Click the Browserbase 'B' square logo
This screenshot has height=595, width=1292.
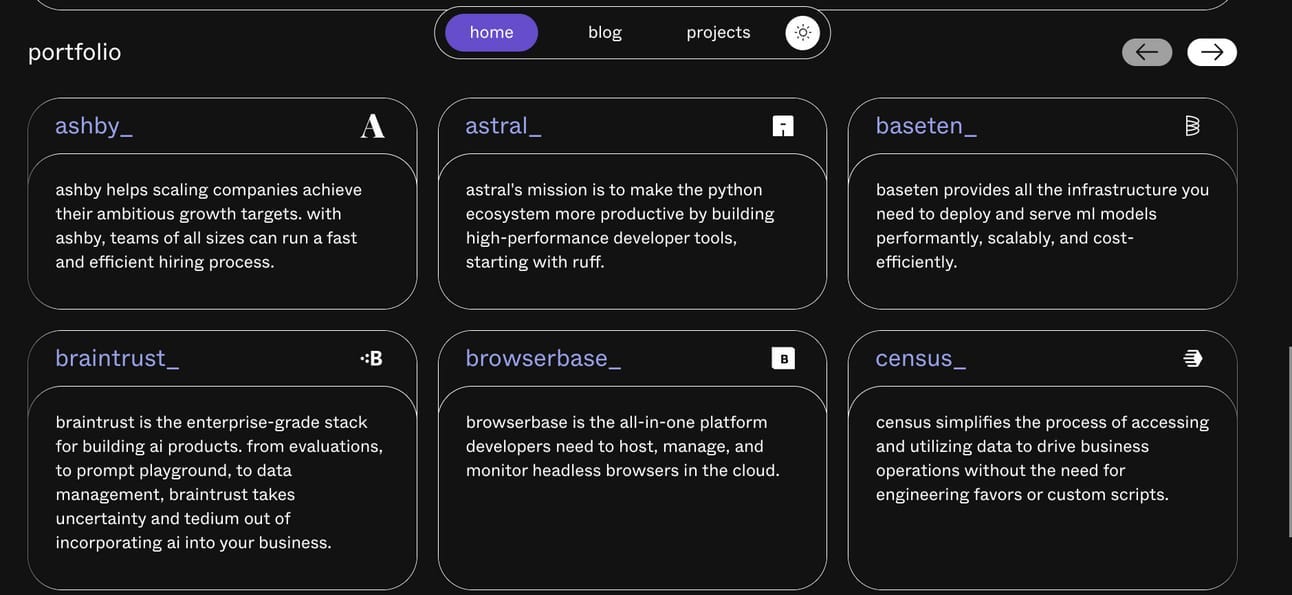[x=783, y=358]
